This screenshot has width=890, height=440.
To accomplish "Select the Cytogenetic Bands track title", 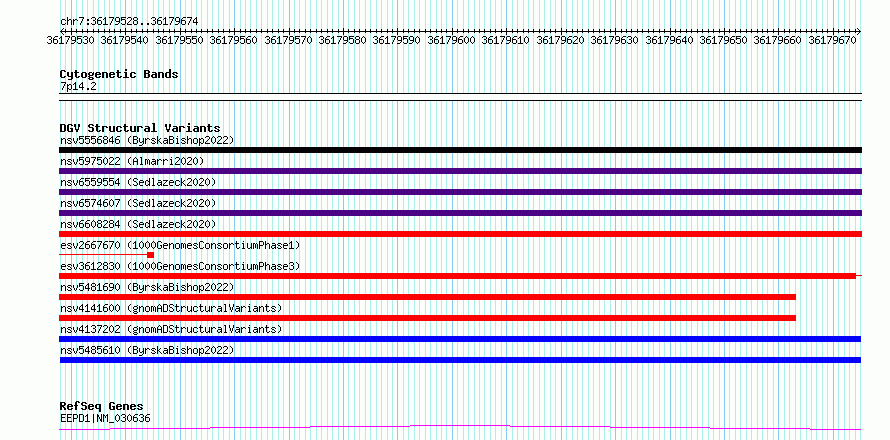I will coord(119,74).
